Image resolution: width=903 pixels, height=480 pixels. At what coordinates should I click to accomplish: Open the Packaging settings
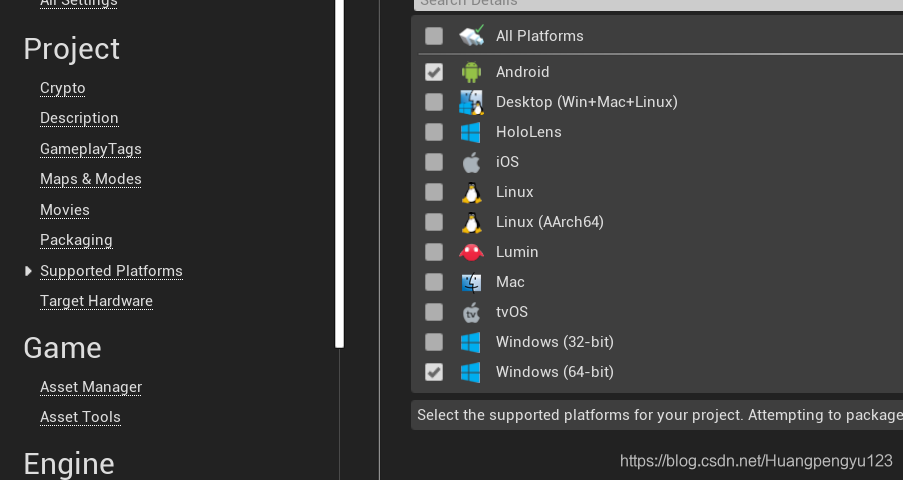[77, 240]
